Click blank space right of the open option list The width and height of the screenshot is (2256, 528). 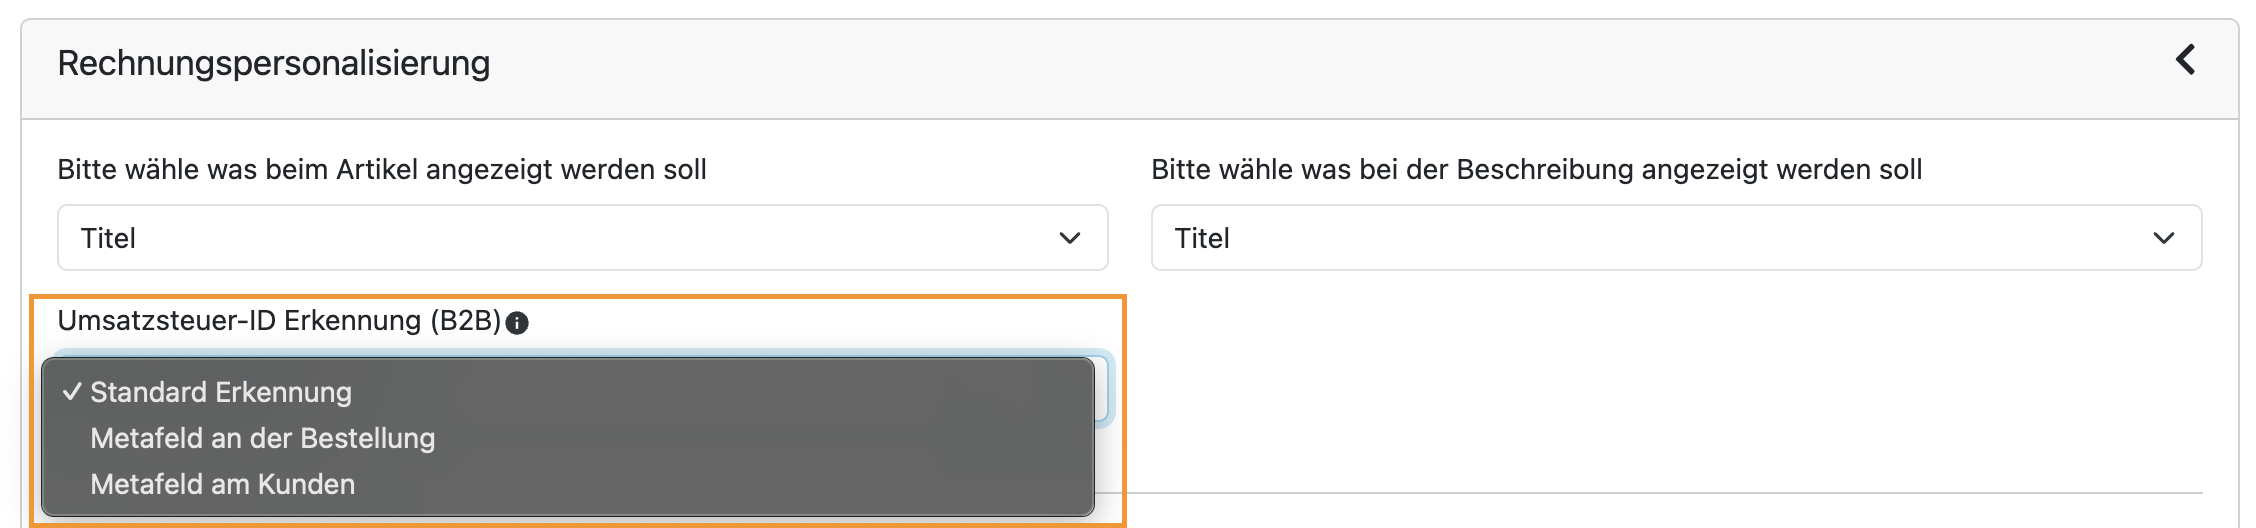tap(1660, 400)
